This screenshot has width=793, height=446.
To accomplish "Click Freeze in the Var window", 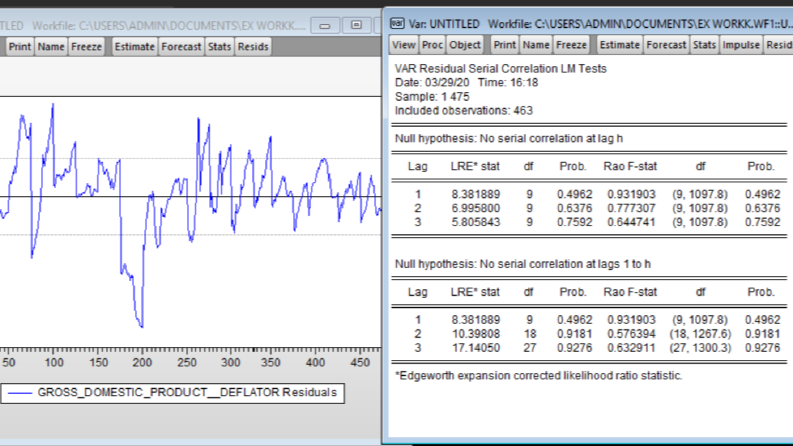I will click(x=571, y=45).
